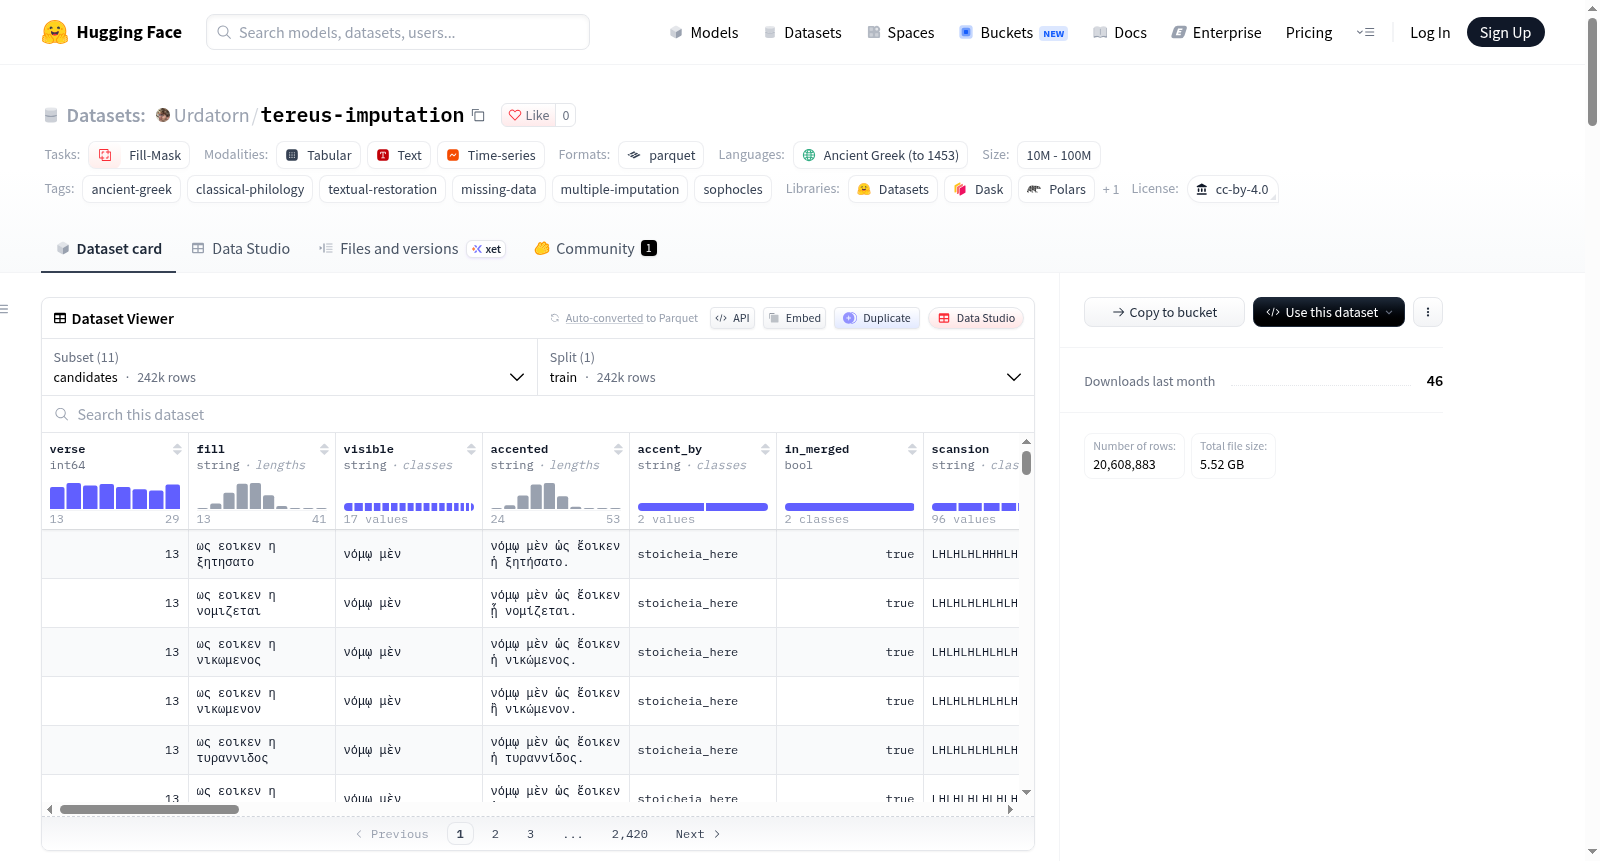Switch to the Data Studio tab
Screen dimensions: 1600x861
coord(241,249)
